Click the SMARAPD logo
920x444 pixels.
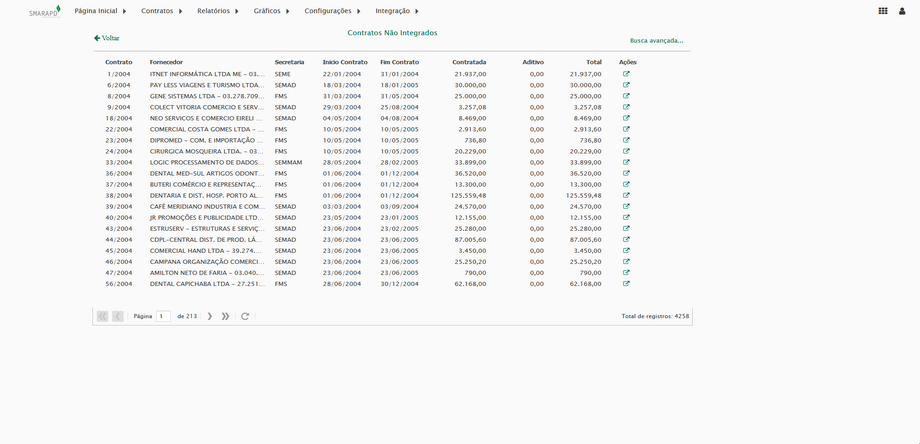coord(45,11)
